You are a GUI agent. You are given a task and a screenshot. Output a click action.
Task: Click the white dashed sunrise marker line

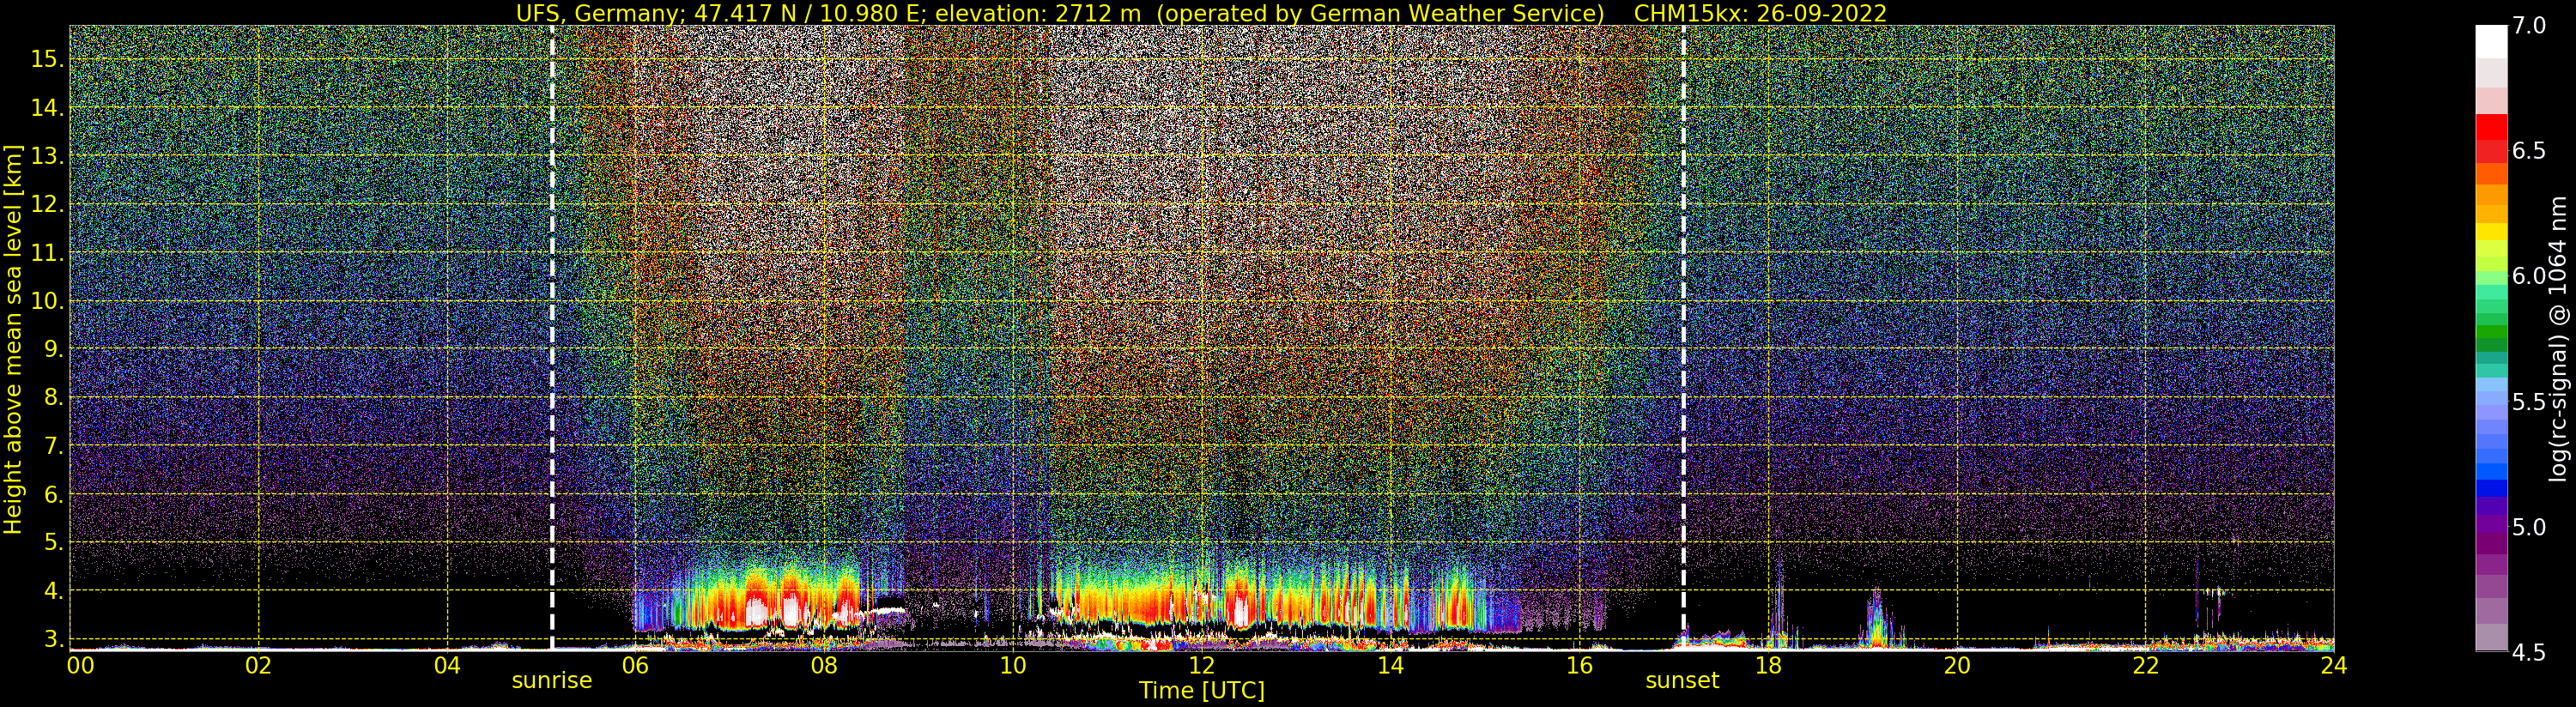552,338
